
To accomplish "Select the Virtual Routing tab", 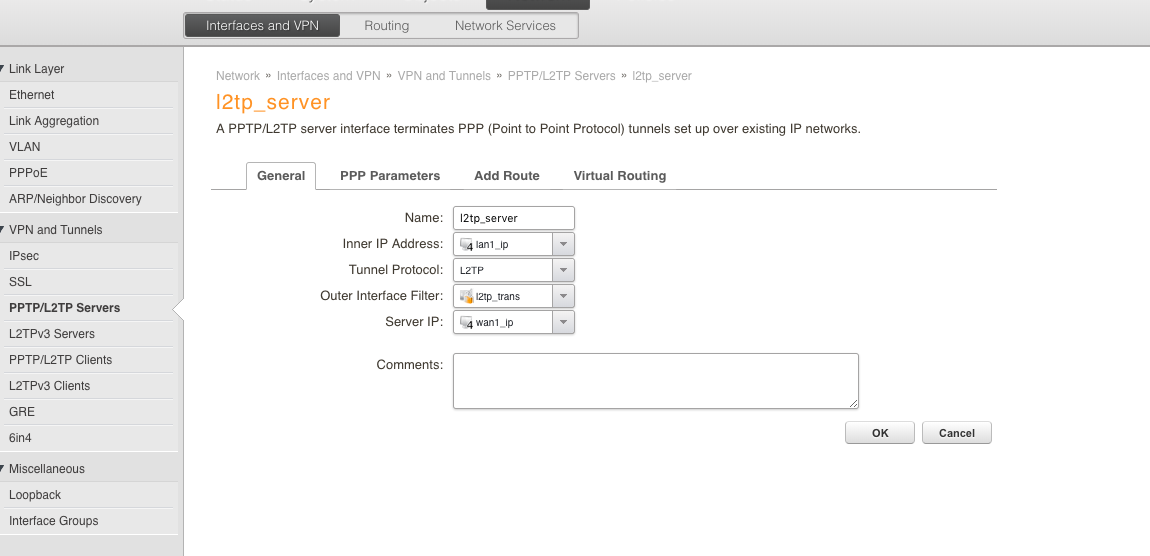I will point(619,176).
